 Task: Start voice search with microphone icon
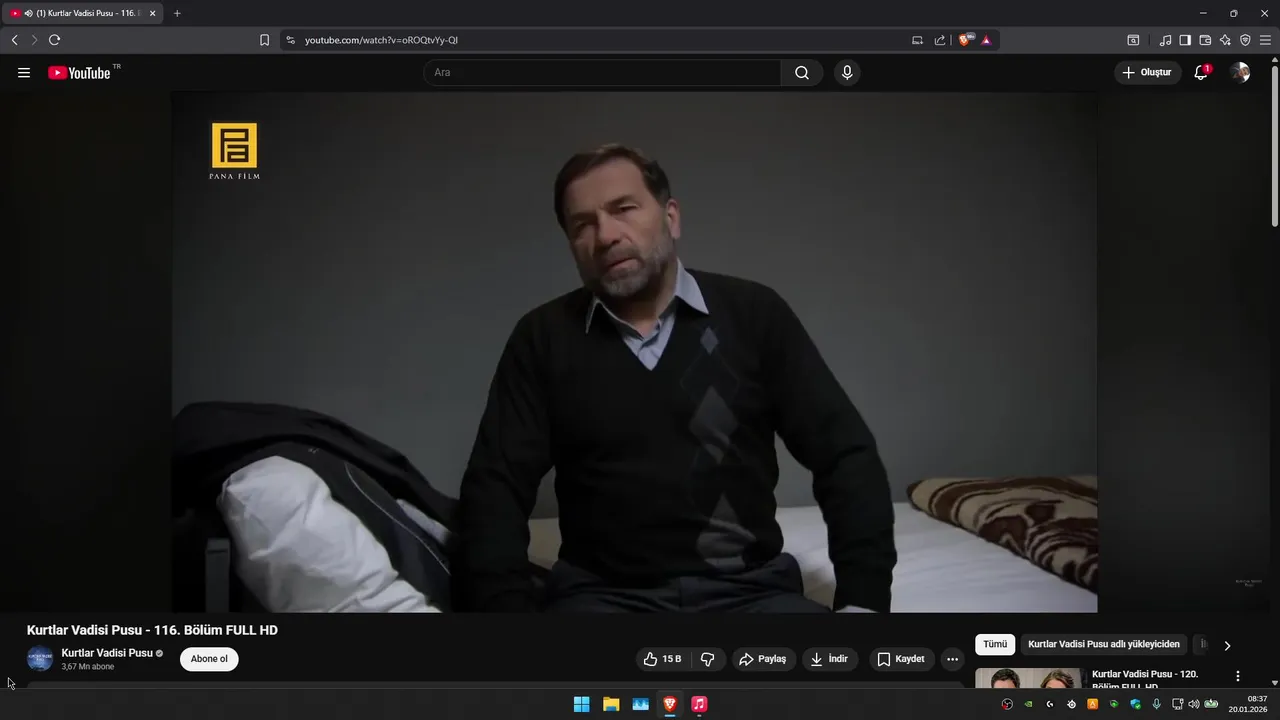click(x=847, y=73)
